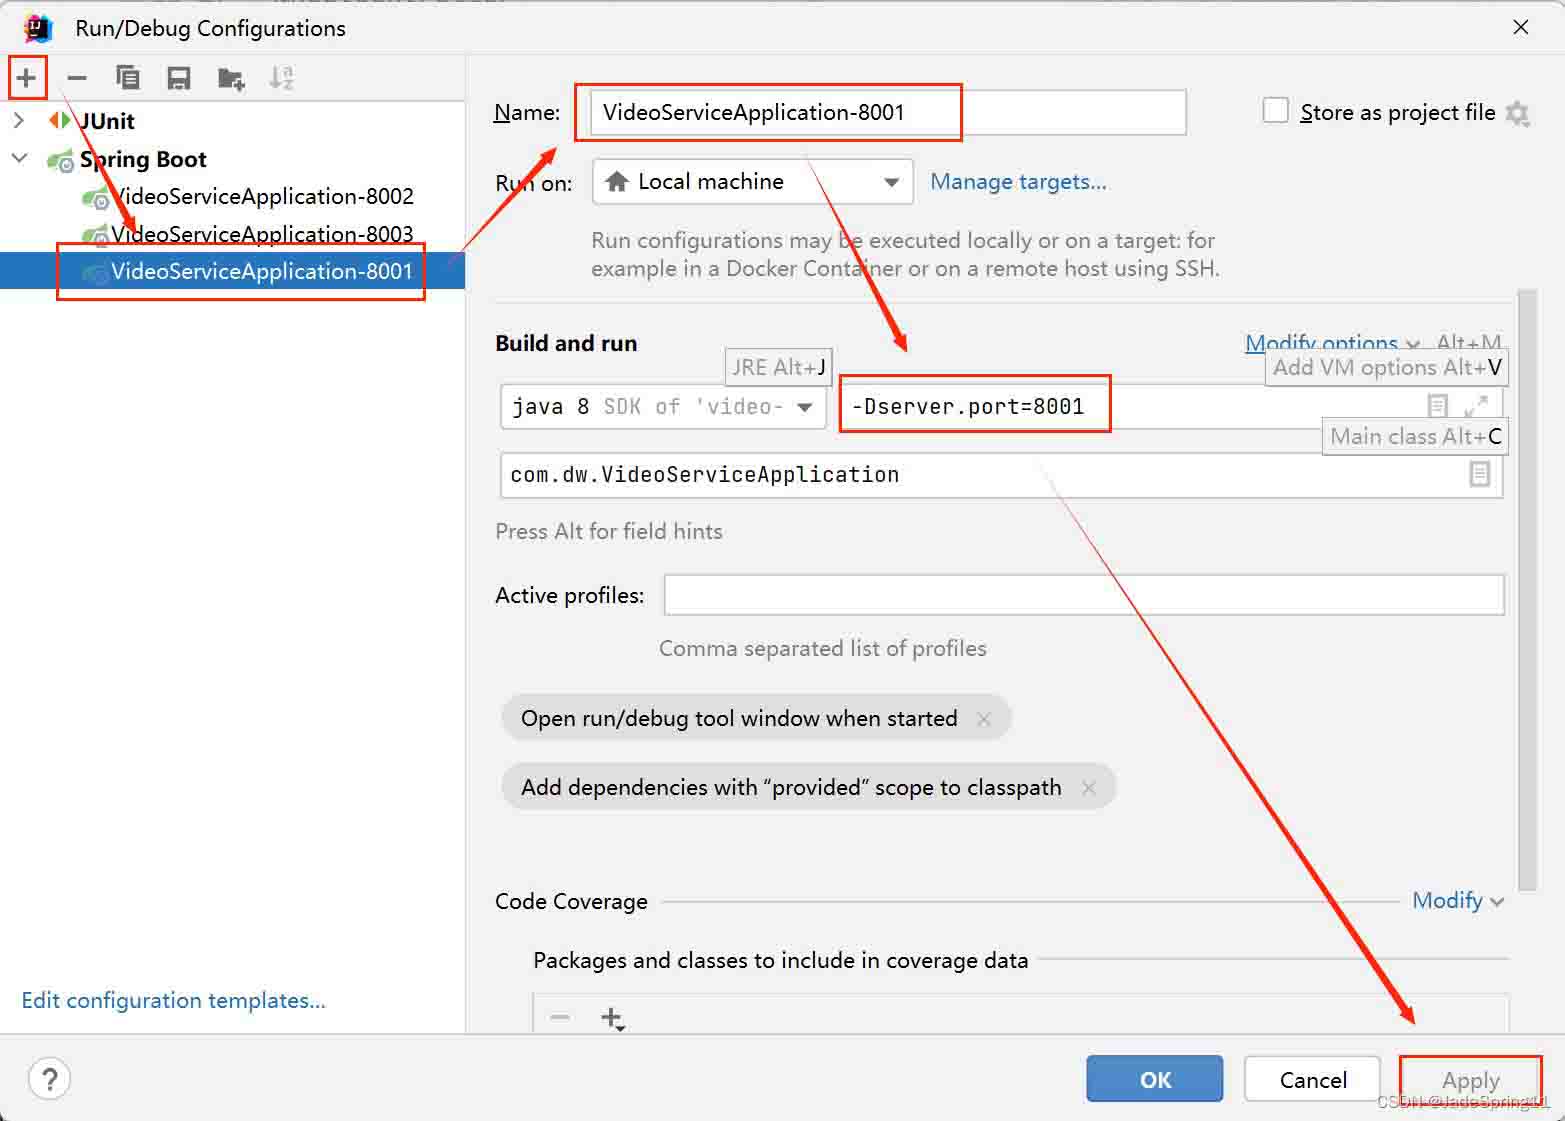Remove the 'Open run/debug tool window' option chip
This screenshot has width=1565, height=1121.
click(984, 719)
